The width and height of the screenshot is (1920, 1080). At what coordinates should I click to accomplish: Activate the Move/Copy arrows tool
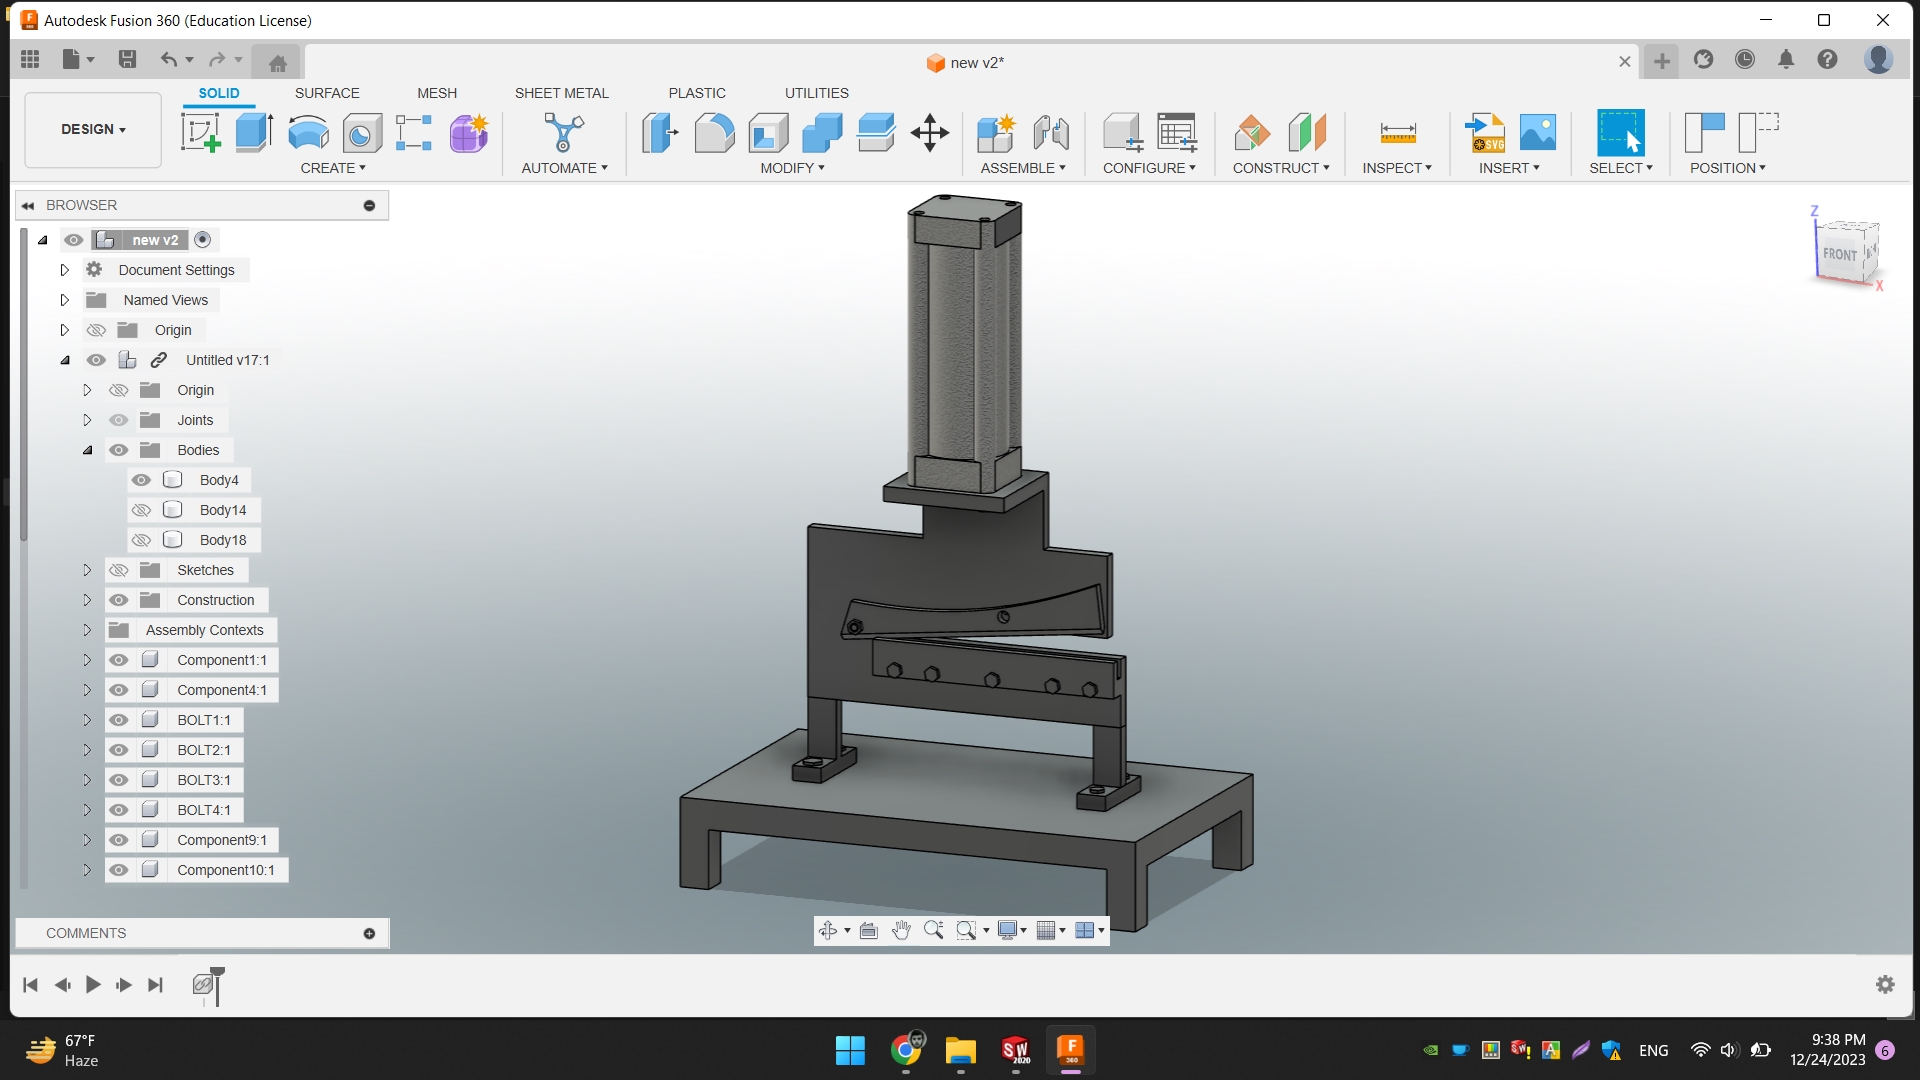930,132
